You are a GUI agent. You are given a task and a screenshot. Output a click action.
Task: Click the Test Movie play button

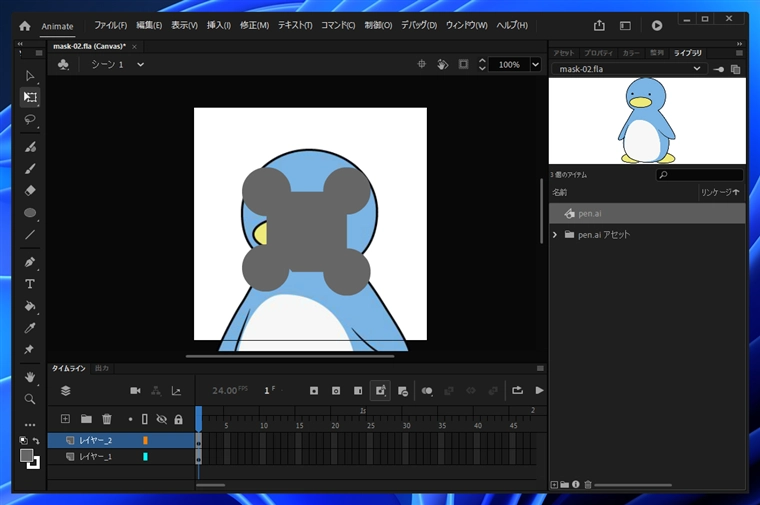pos(657,25)
